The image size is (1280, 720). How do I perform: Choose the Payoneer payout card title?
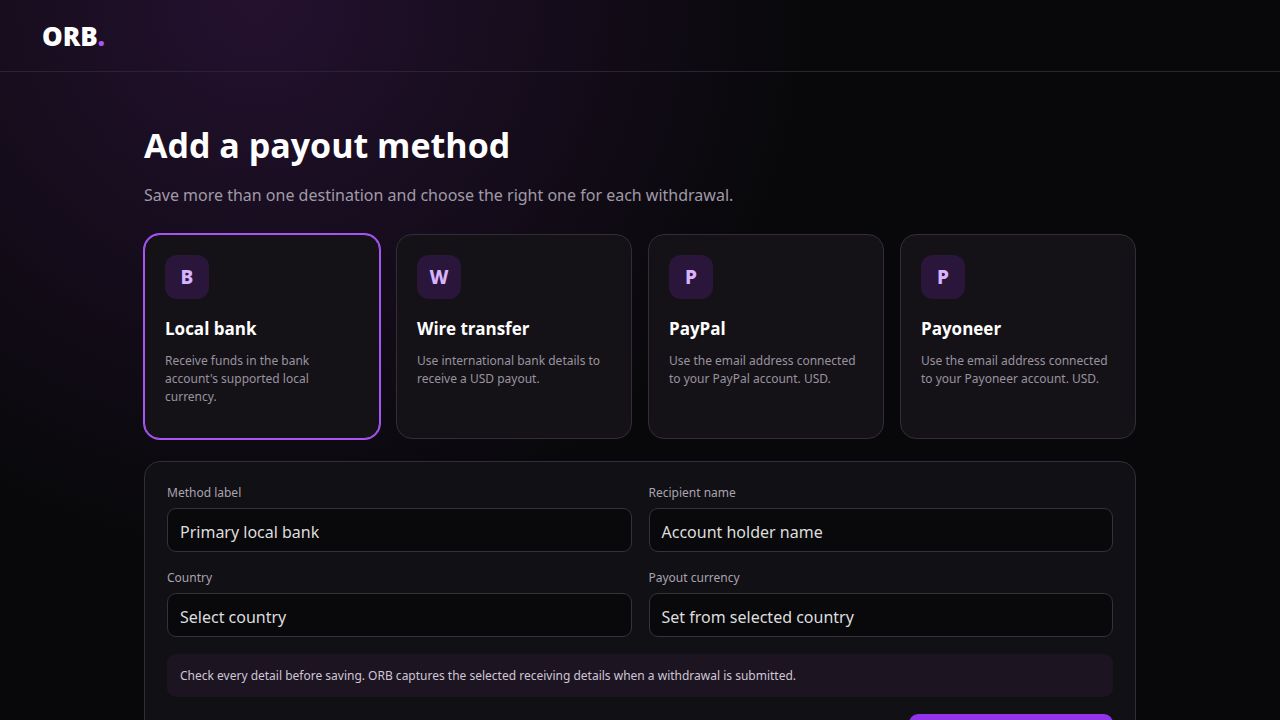(x=961, y=329)
